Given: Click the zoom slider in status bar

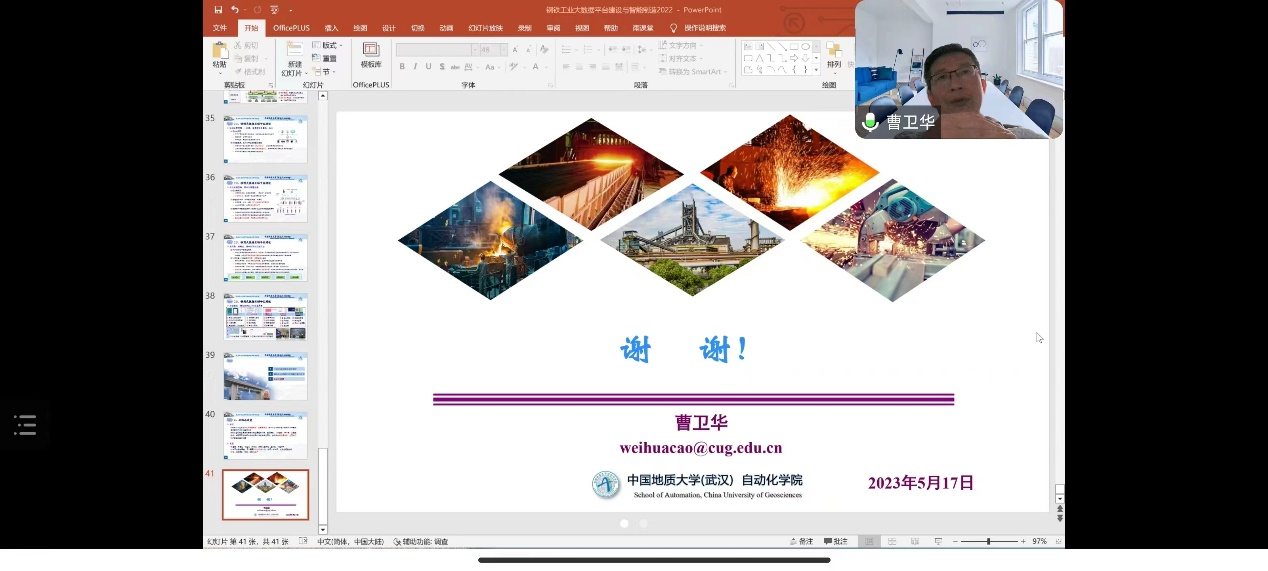Looking at the screenshot, I should tap(988, 541).
